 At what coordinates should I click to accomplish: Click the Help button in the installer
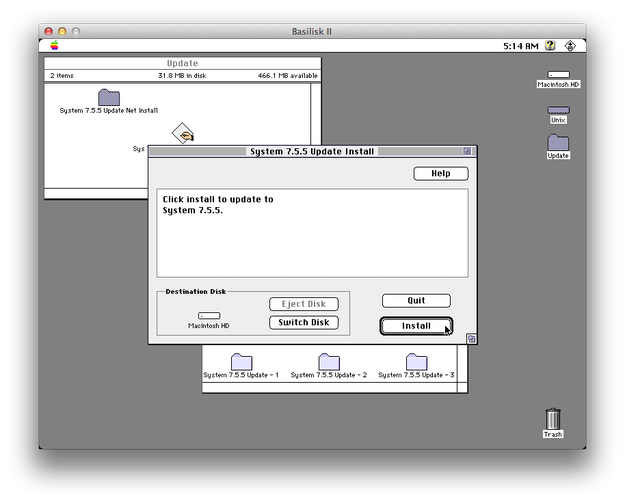(x=441, y=173)
